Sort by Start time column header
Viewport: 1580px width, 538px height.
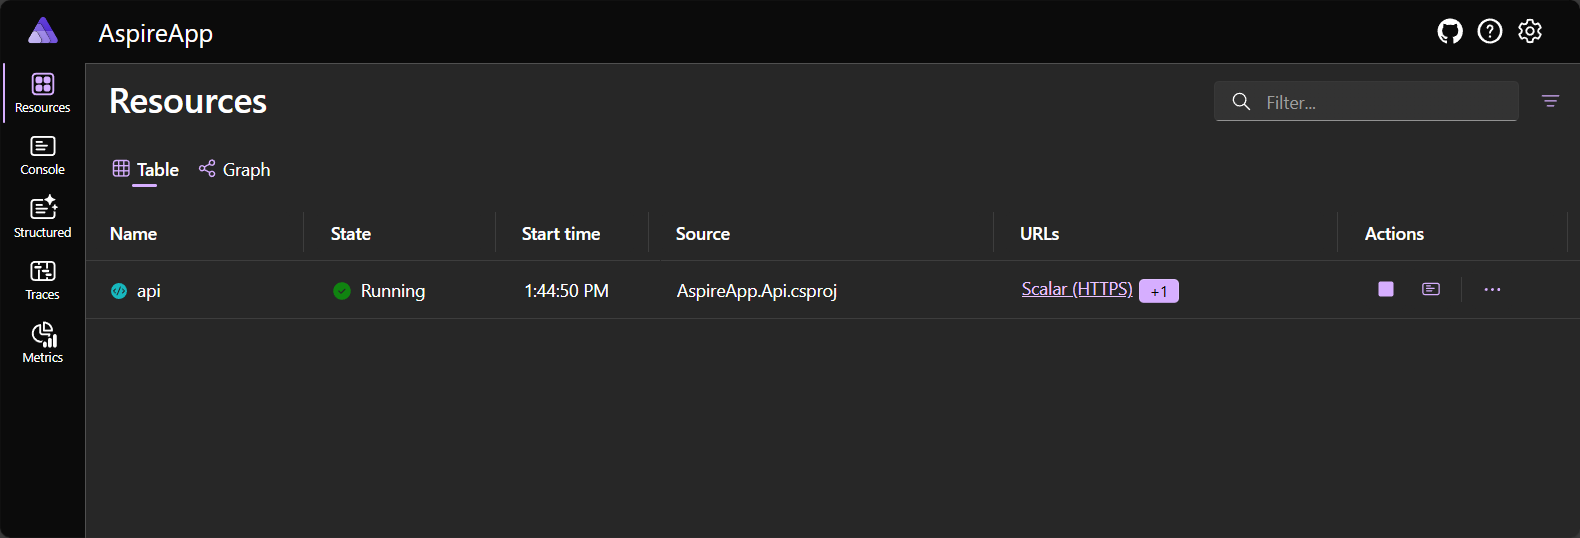tap(561, 234)
